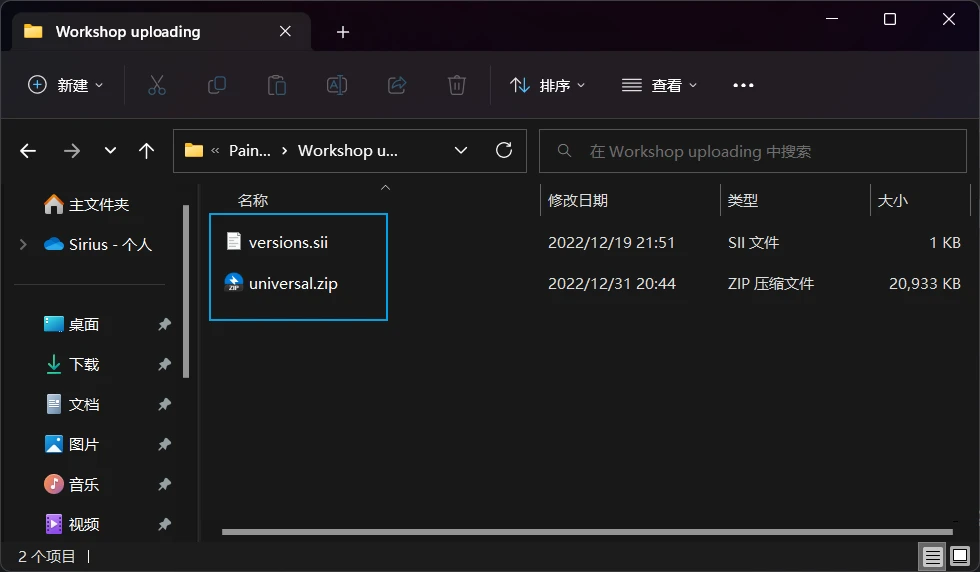This screenshot has width=980, height=572.
Task: Click the ZIP 压缩文件 type cell
Action: point(771,284)
